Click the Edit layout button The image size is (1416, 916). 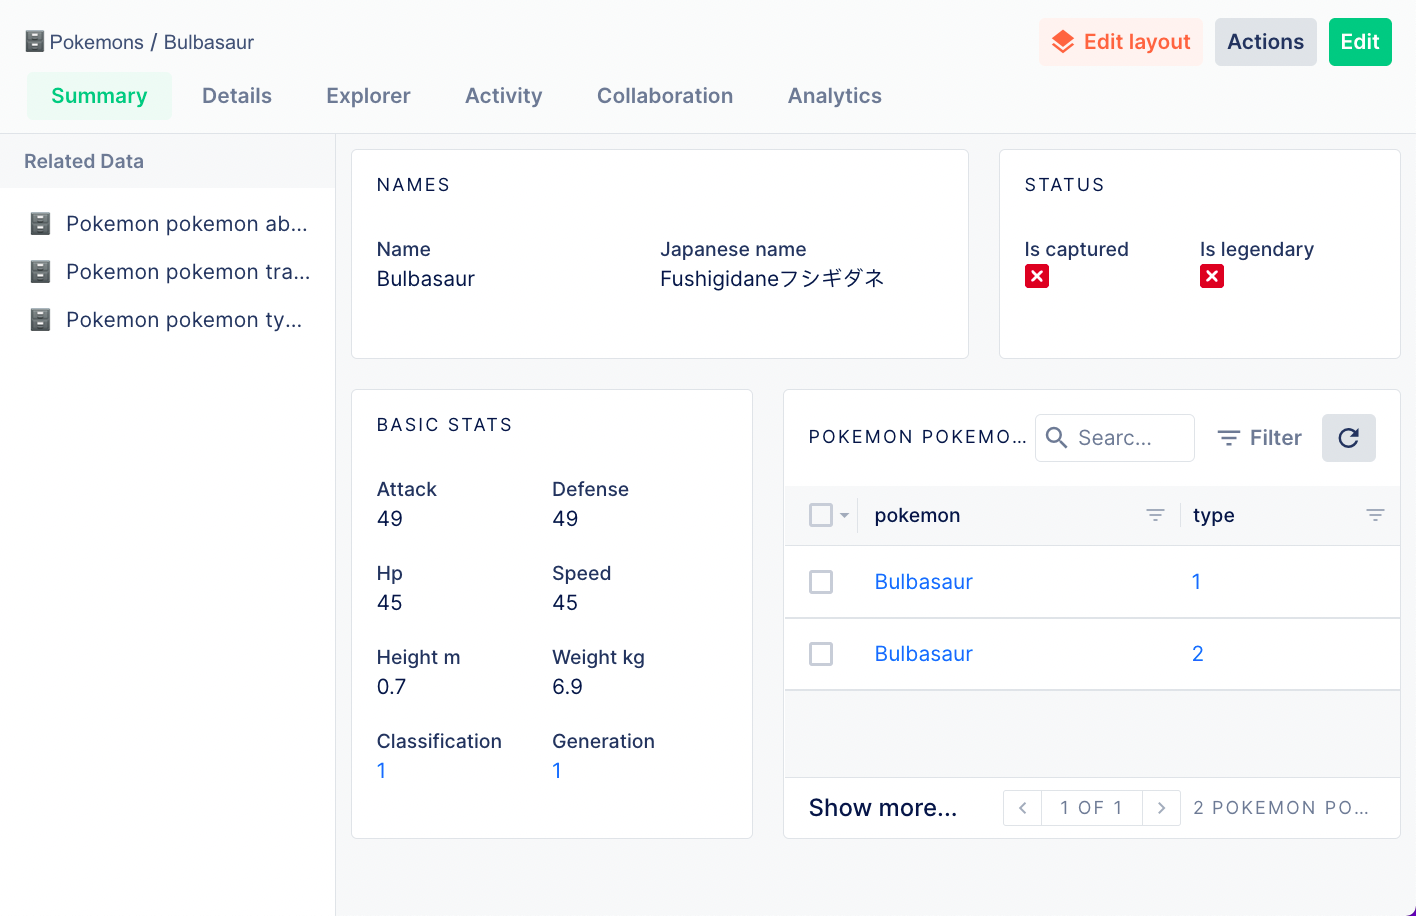pos(1121,42)
